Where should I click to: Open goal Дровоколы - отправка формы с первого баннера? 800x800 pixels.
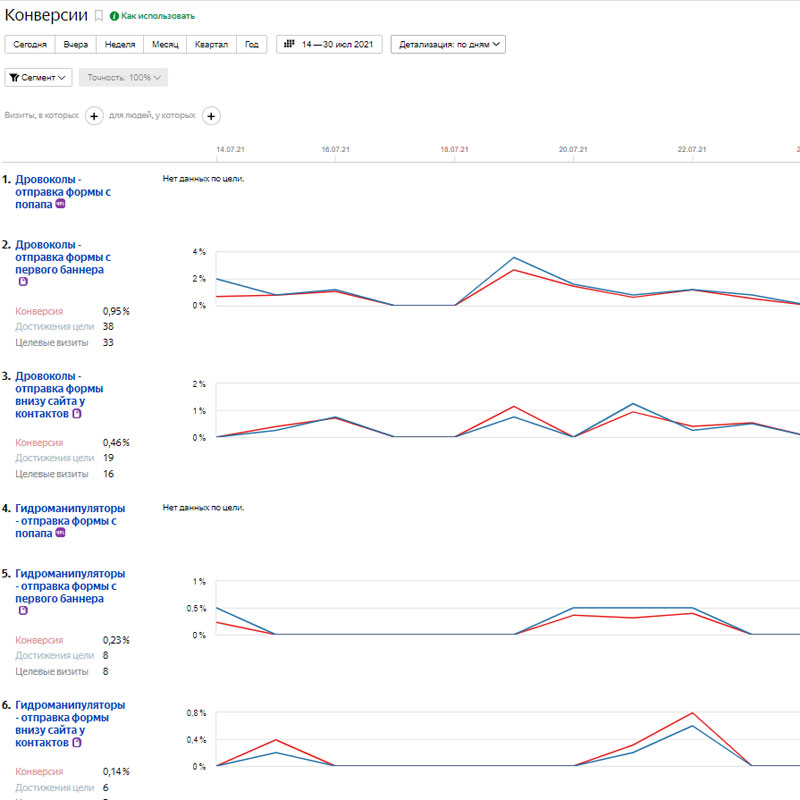[x=62, y=257]
